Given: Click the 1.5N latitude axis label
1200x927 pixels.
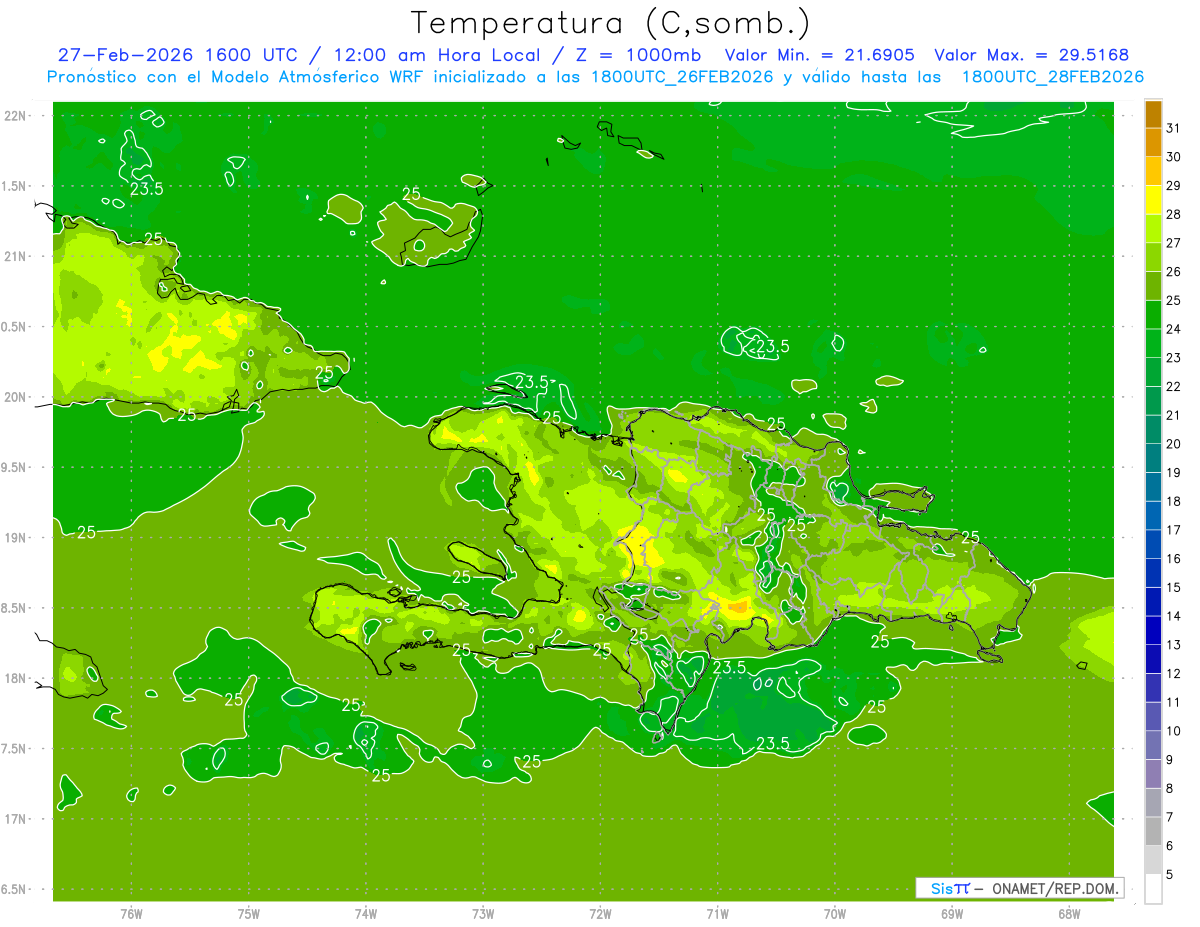Looking at the screenshot, I should click(15, 186).
